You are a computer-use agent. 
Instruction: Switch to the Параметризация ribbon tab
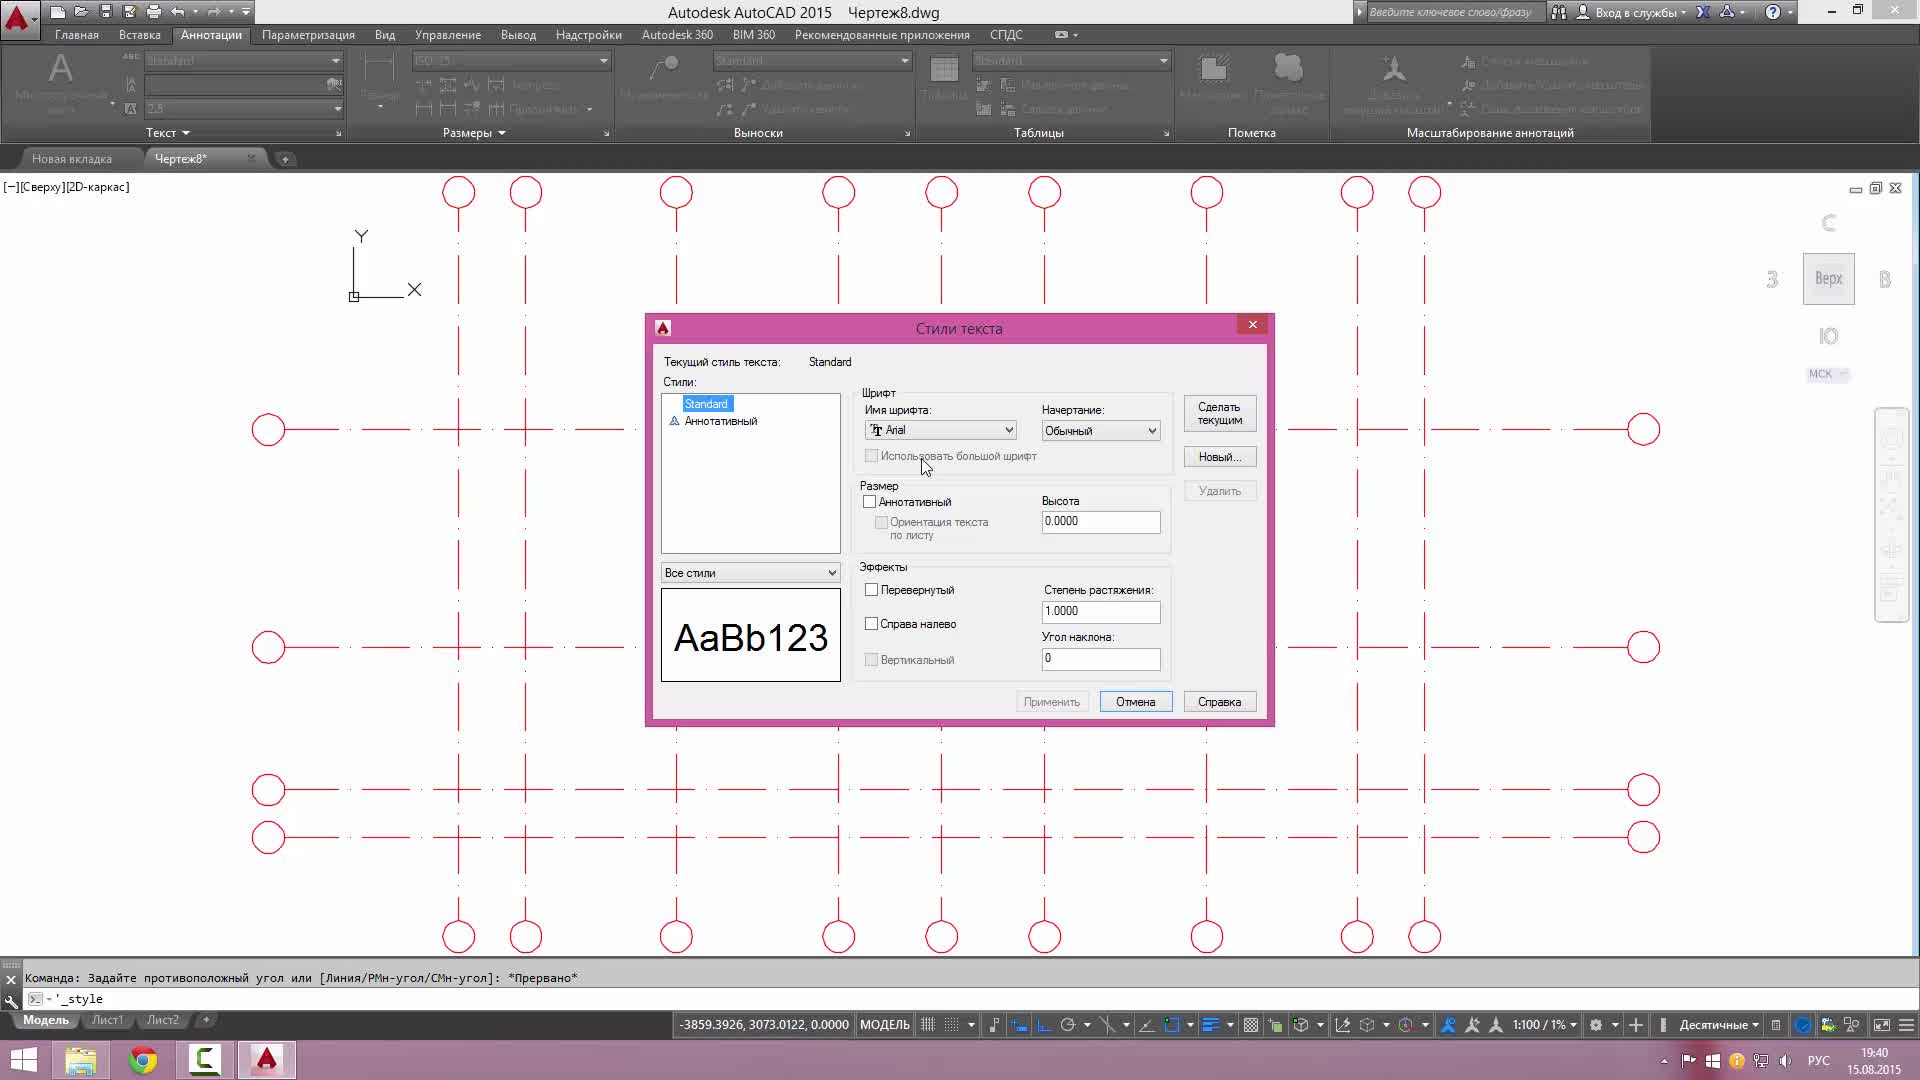pos(308,35)
